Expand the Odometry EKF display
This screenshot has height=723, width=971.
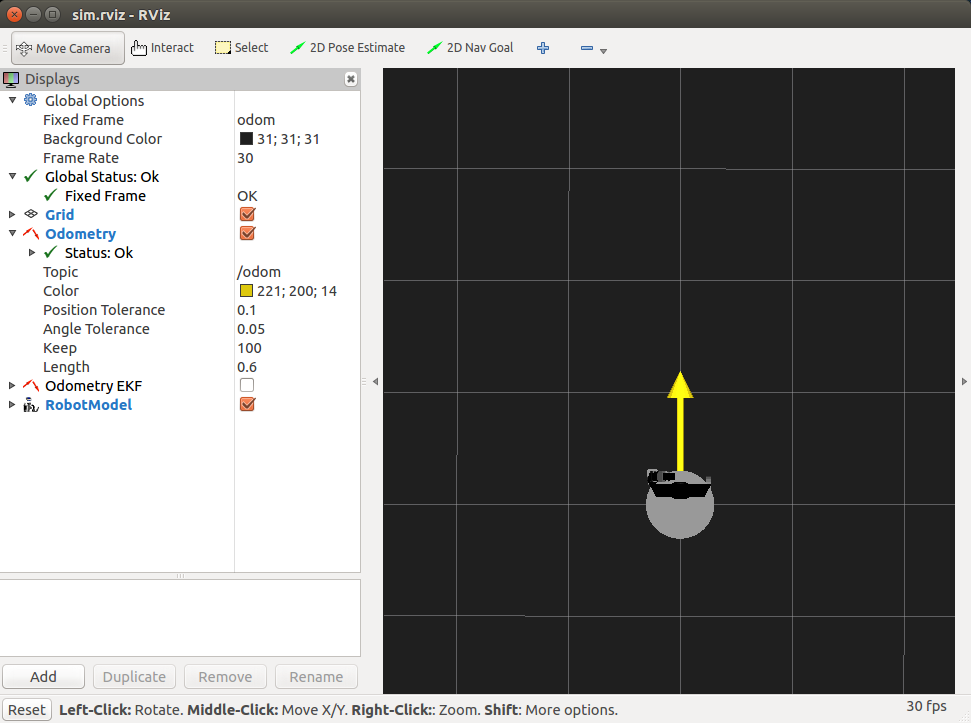12,385
